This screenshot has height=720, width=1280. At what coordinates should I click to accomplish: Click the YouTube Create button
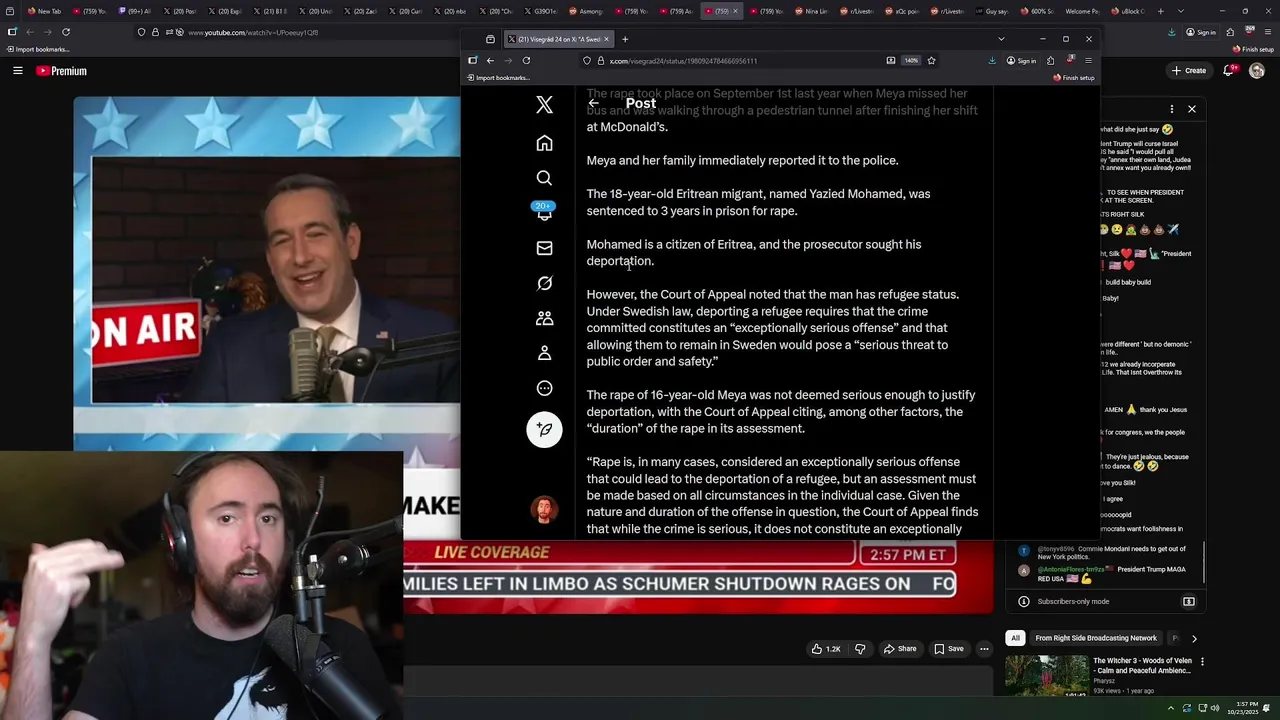[1189, 70]
